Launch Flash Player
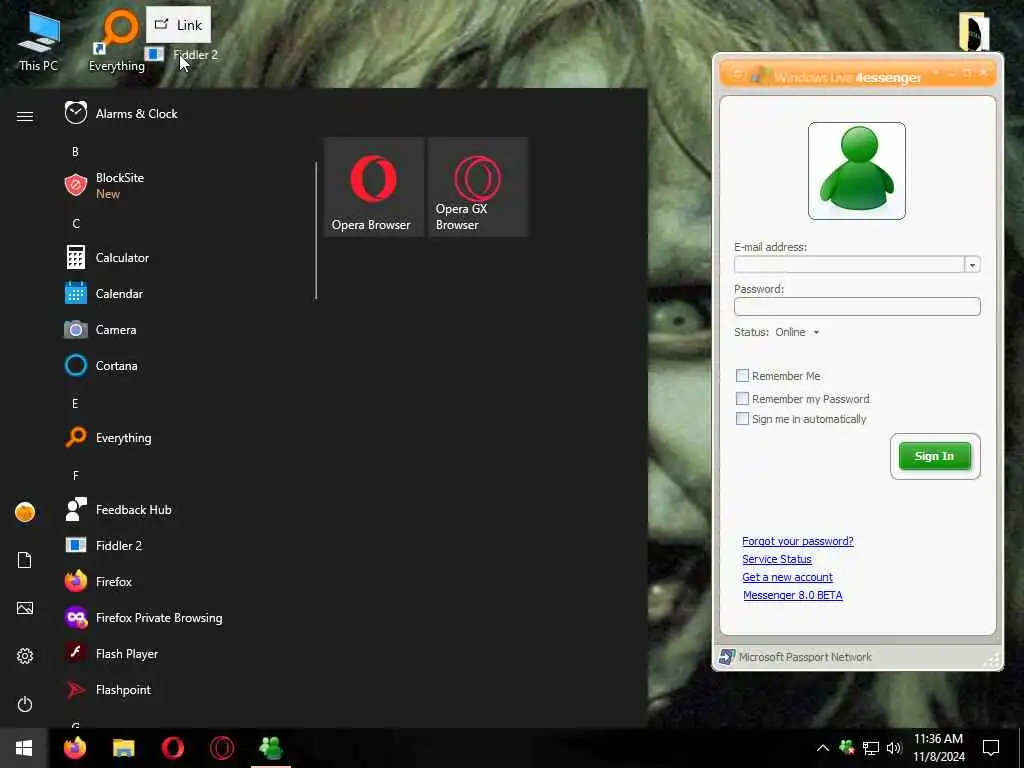1024x768 pixels. point(112,653)
